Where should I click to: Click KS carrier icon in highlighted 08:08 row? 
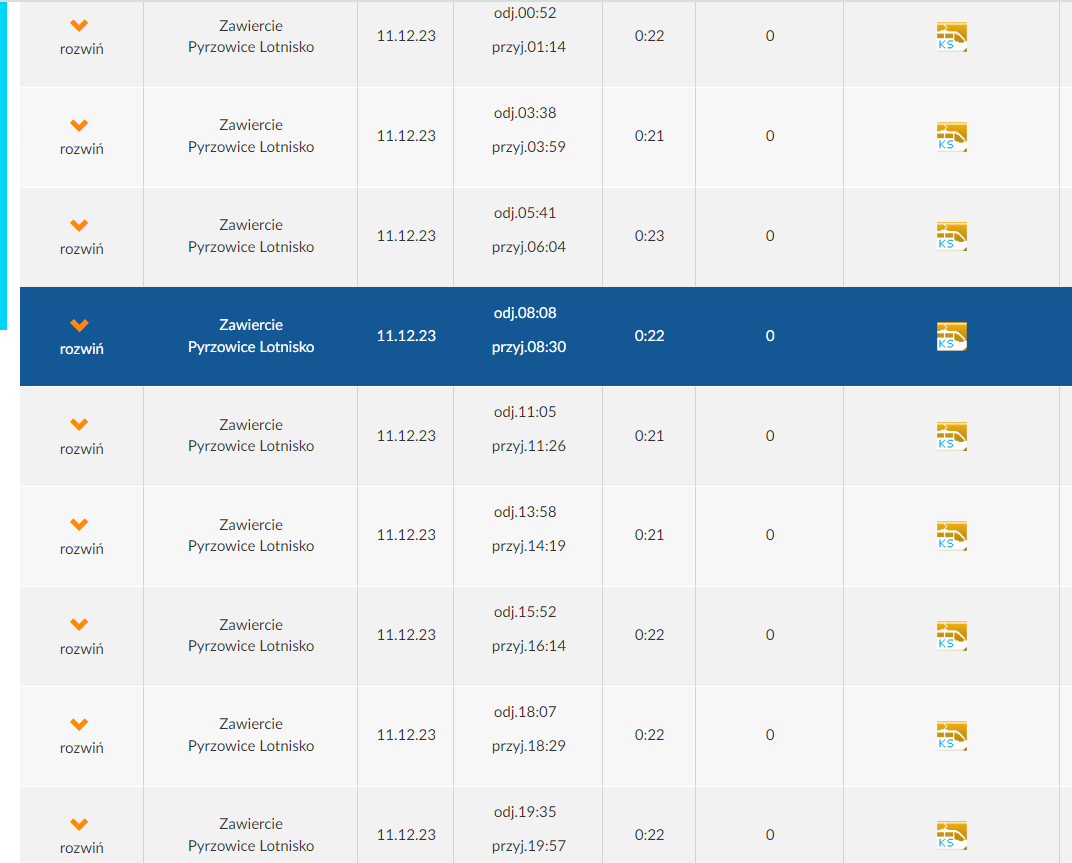click(951, 337)
